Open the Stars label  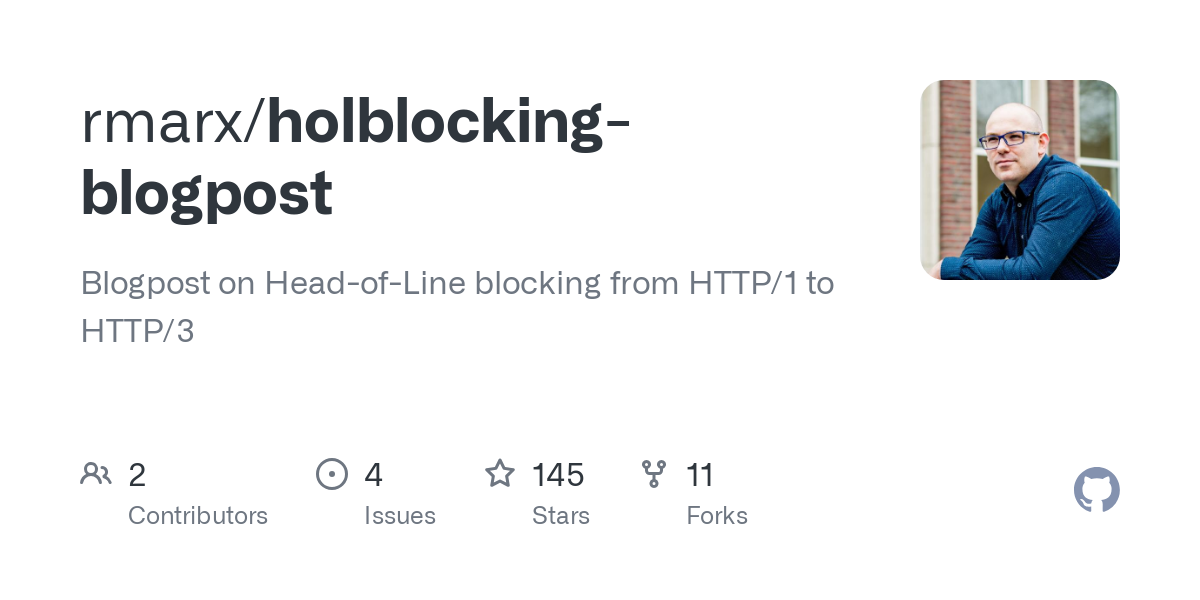(x=561, y=516)
